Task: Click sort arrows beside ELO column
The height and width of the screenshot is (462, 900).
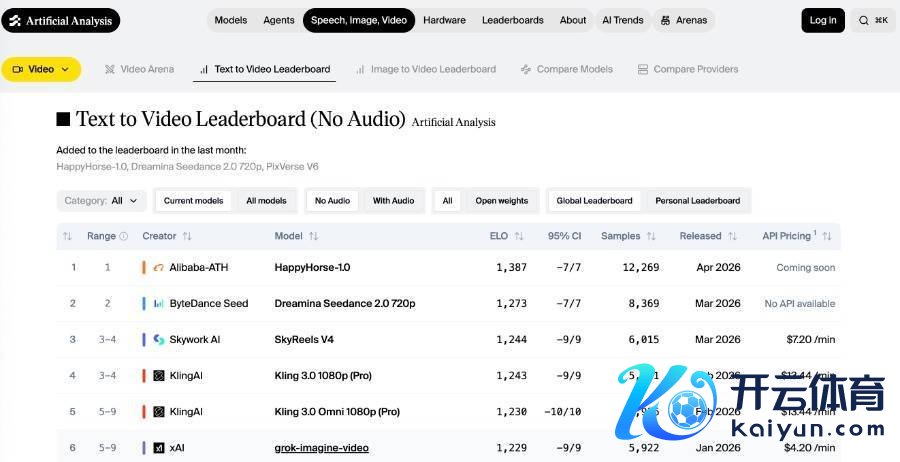Action: [519, 237]
